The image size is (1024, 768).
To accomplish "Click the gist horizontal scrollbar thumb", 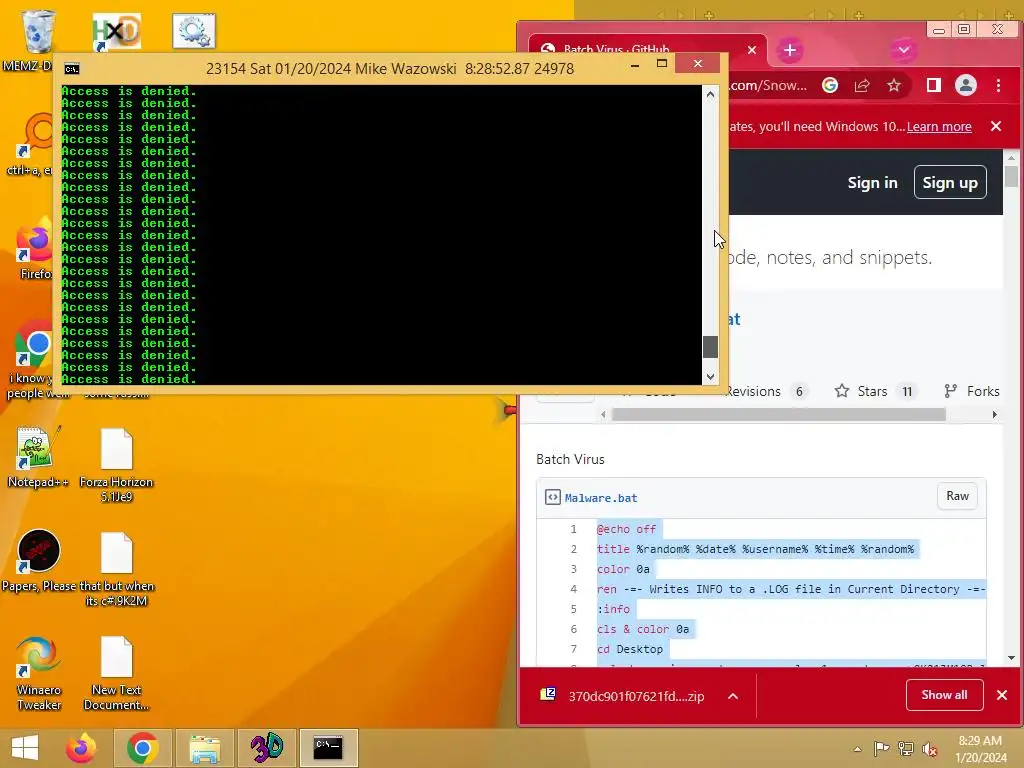I will (x=778, y=415).
